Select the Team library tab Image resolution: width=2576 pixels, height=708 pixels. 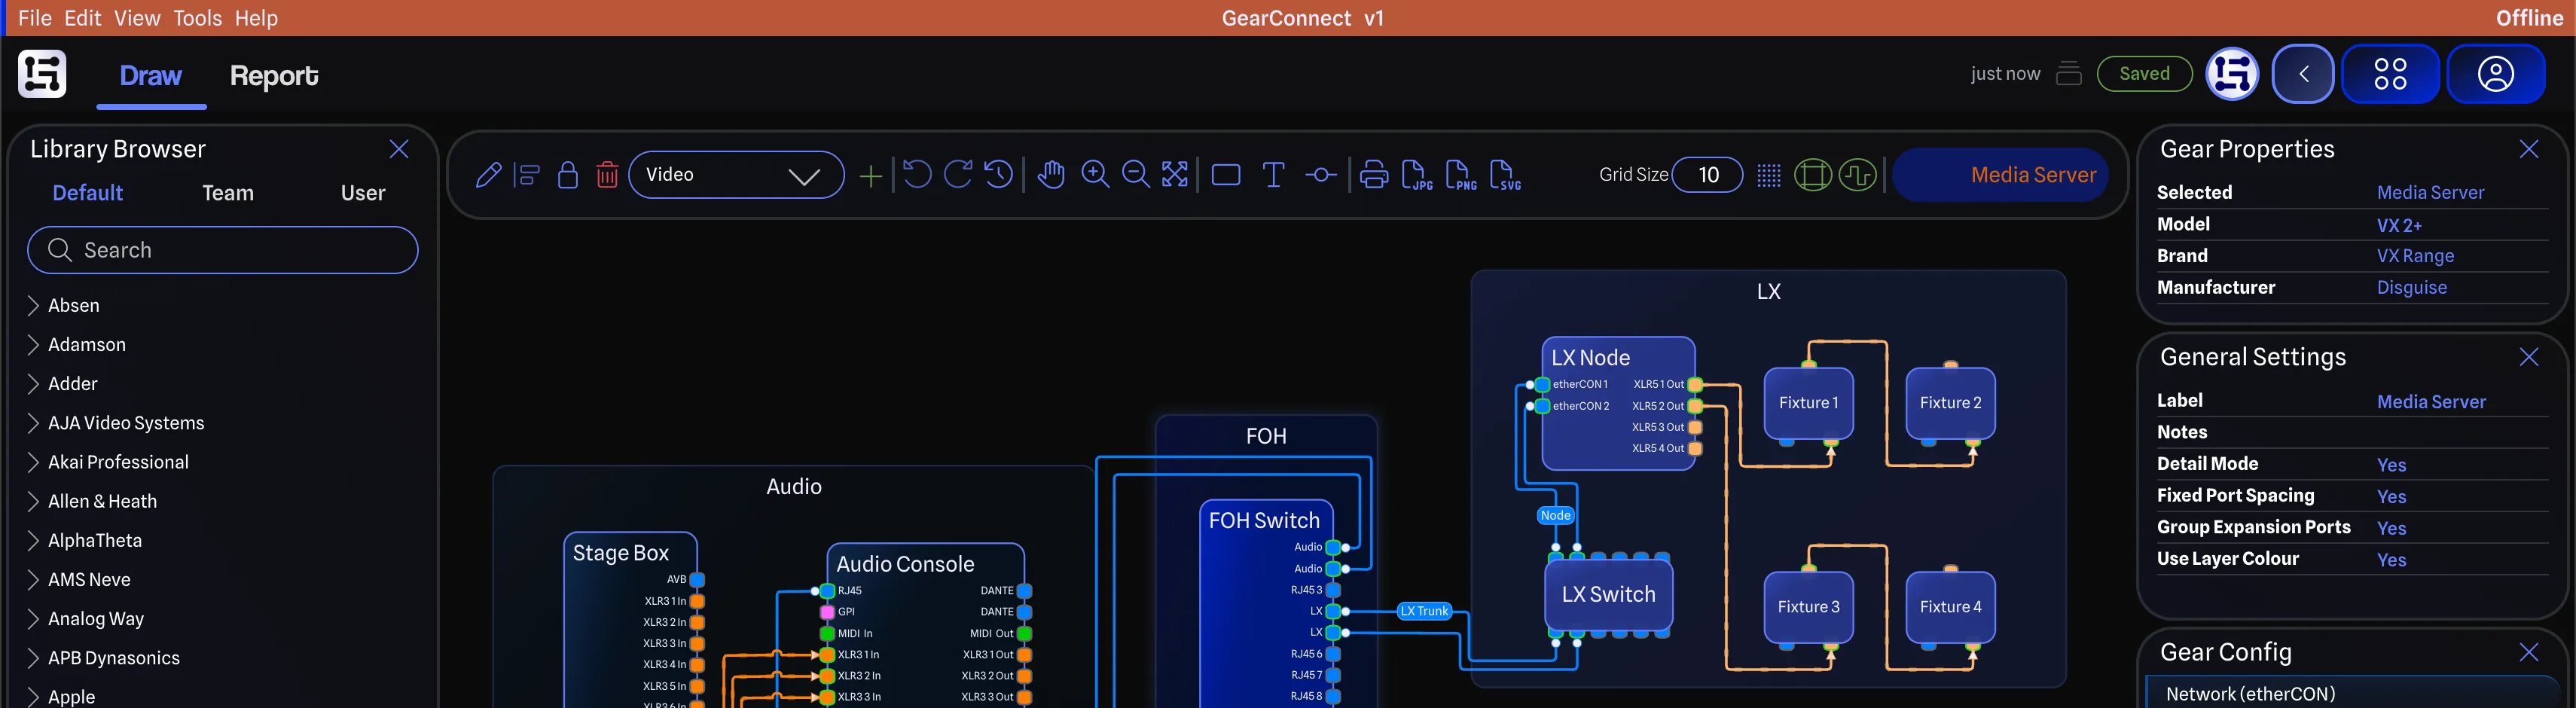click(x=228, y=193)
